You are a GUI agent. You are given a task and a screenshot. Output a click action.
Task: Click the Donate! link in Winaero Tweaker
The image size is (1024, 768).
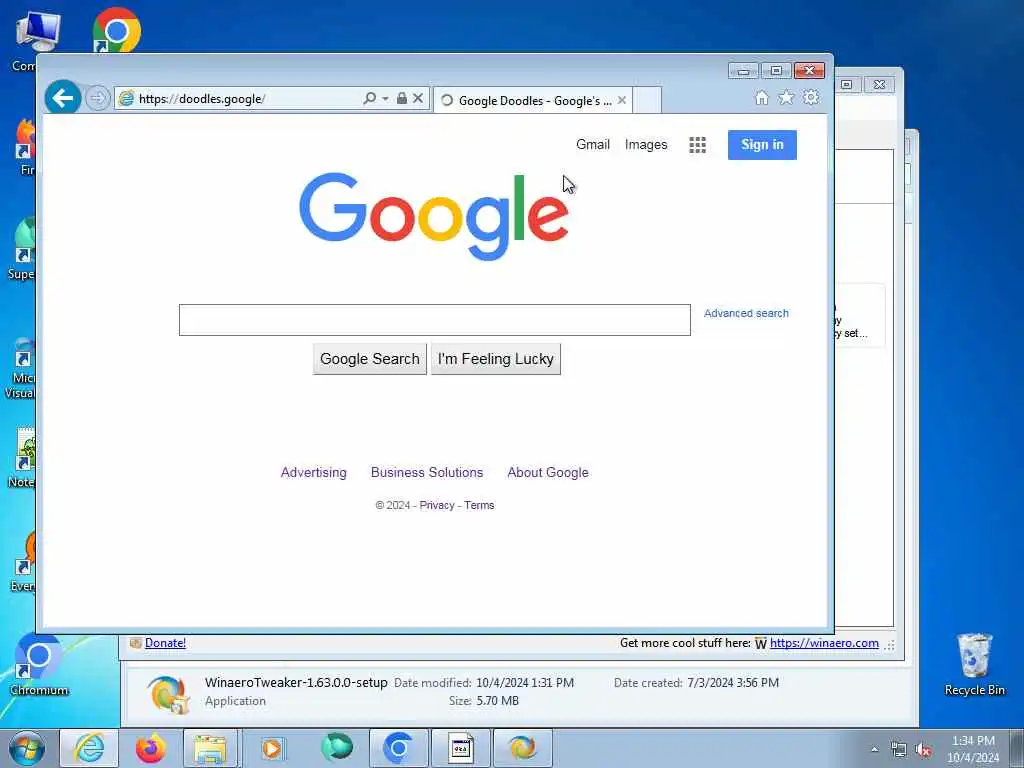(165, 643)
